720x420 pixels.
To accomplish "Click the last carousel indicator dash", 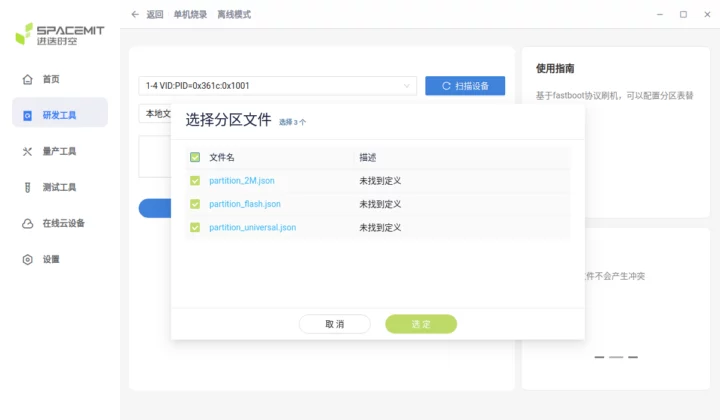I will point(633,357).
